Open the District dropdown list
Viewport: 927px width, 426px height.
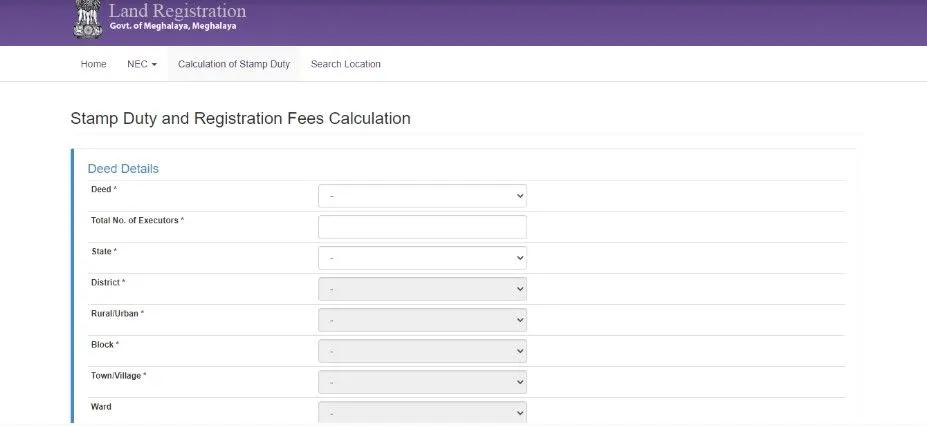coord(421,289)
